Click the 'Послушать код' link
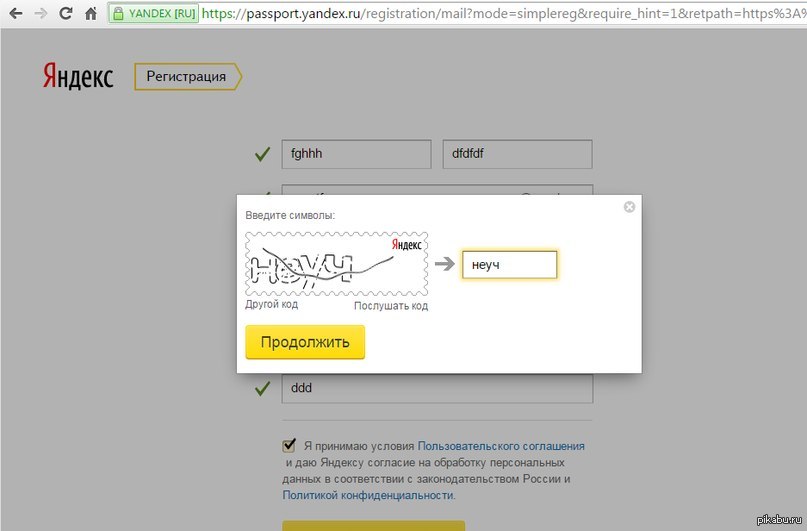 (391, 306)
